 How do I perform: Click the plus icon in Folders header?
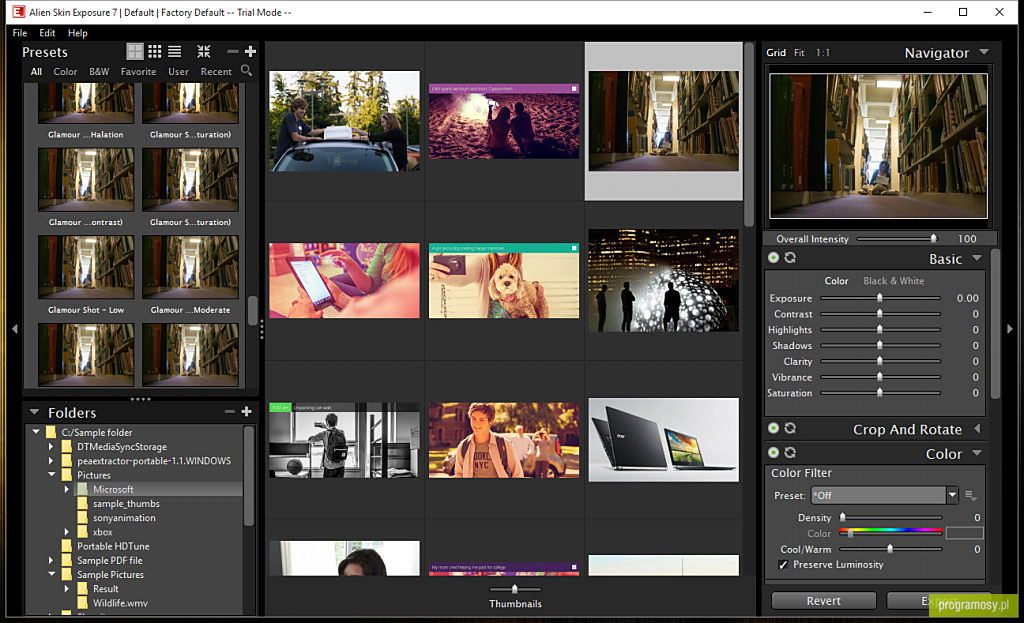click(x=246, y=411)
